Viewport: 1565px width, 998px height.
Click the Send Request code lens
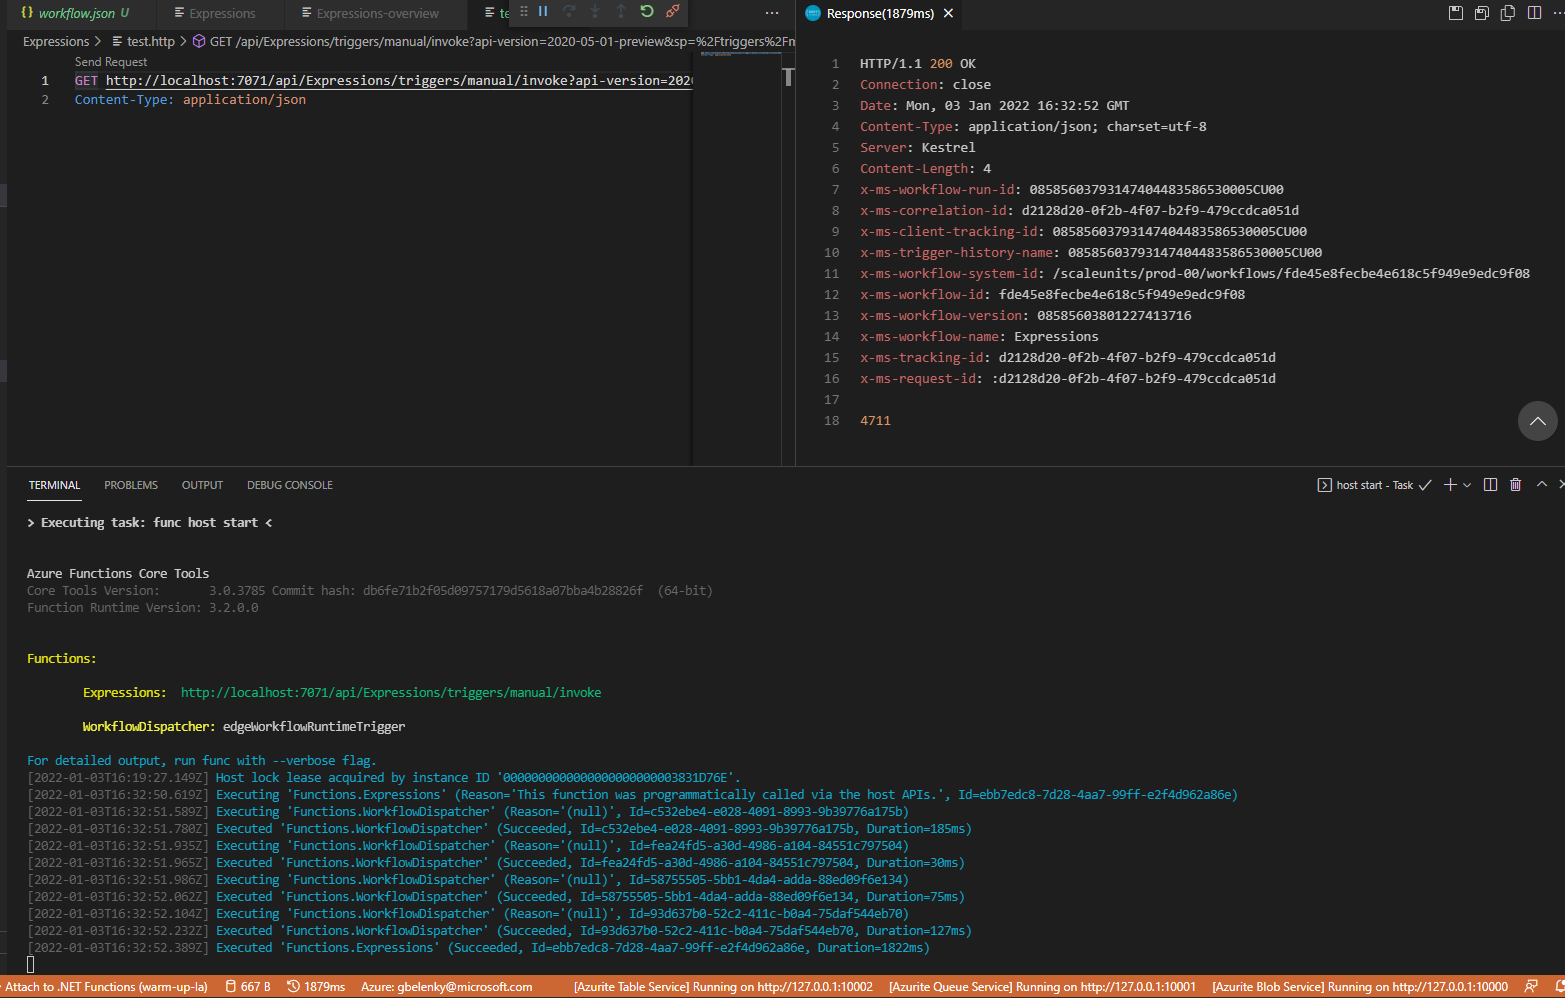111,62
